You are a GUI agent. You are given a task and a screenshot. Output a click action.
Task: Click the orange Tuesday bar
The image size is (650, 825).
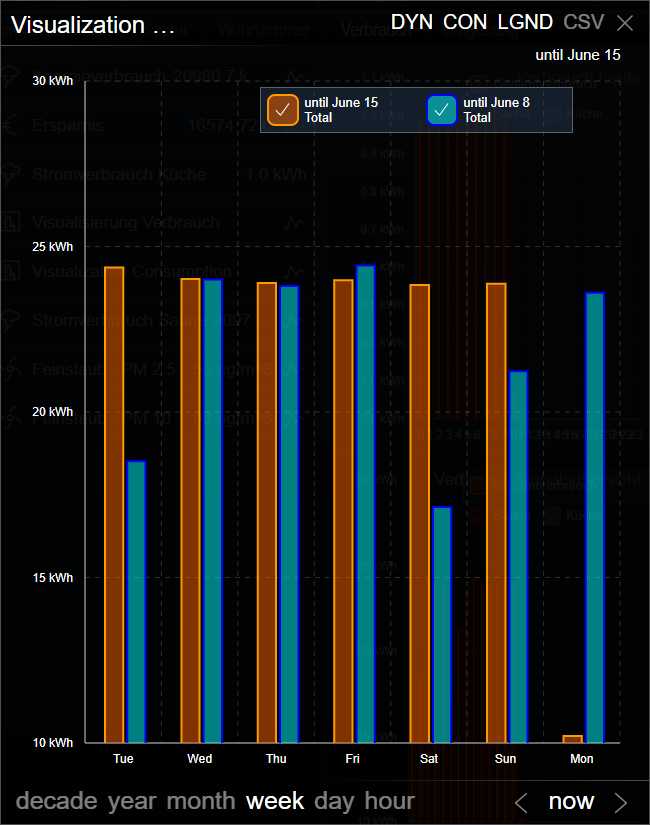pos(114,505)
